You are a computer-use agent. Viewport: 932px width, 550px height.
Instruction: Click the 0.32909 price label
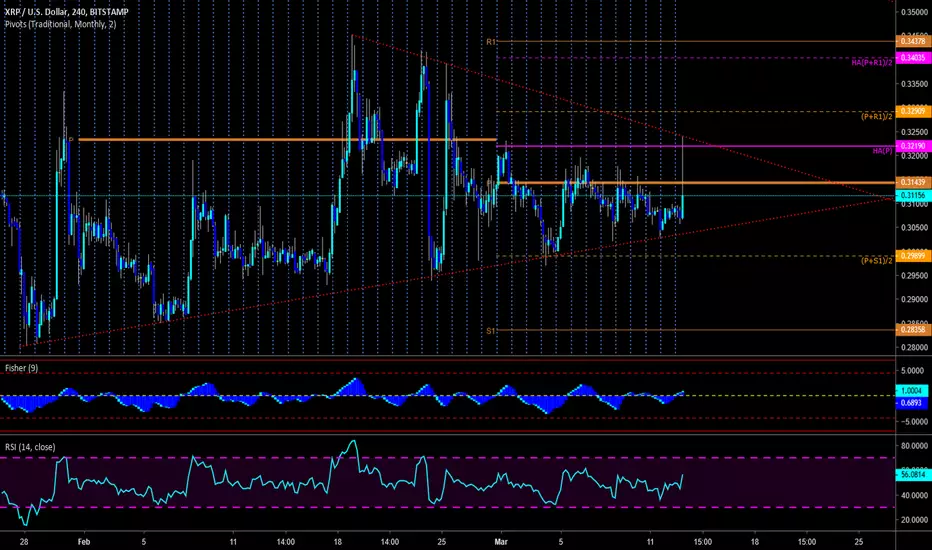pyautogui.click(x=912, y=111)
